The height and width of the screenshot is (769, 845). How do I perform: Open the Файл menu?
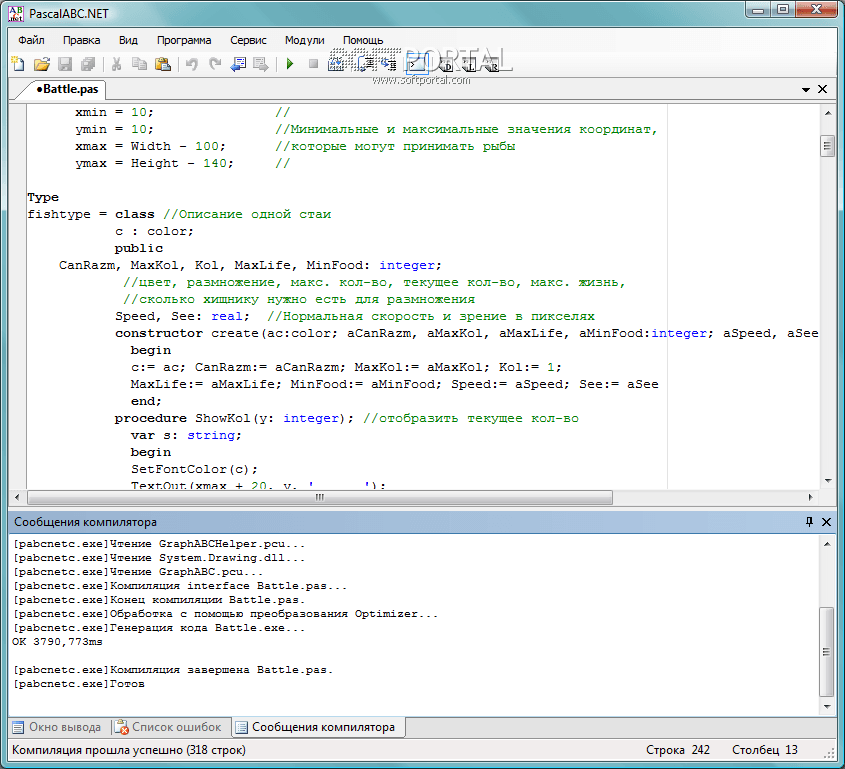click(31, 40)
